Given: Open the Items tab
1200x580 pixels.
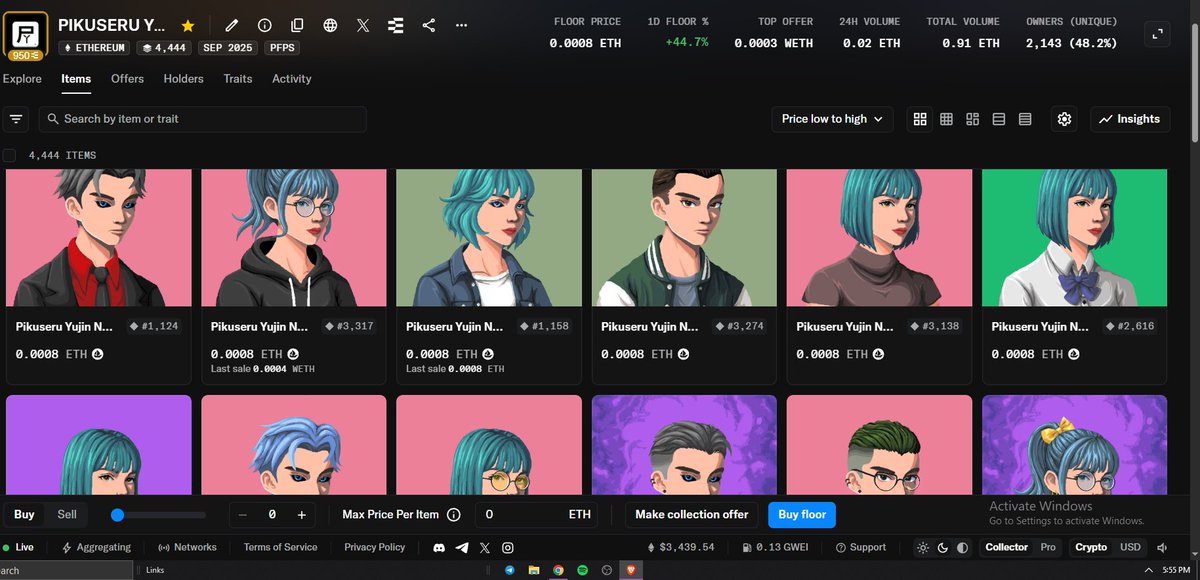Looking at the screenshot, I should point(76,79).
